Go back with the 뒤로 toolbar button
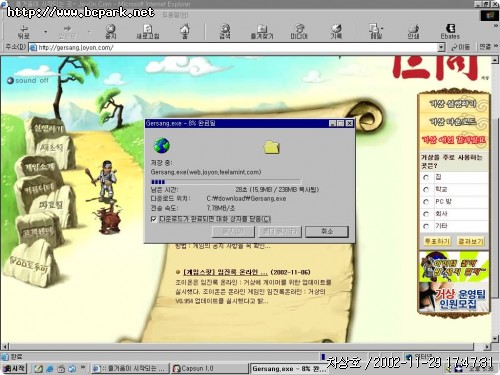Image resolution: width=500 pixels, height=375 pixels. 24,31
